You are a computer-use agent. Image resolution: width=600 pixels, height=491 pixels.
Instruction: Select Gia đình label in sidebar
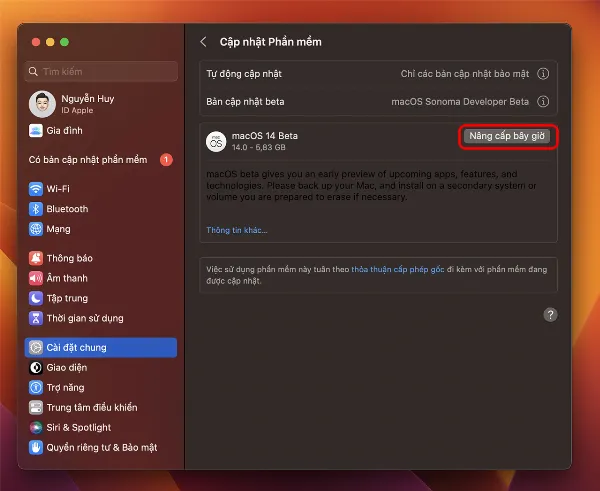click(x=65, y=130)
